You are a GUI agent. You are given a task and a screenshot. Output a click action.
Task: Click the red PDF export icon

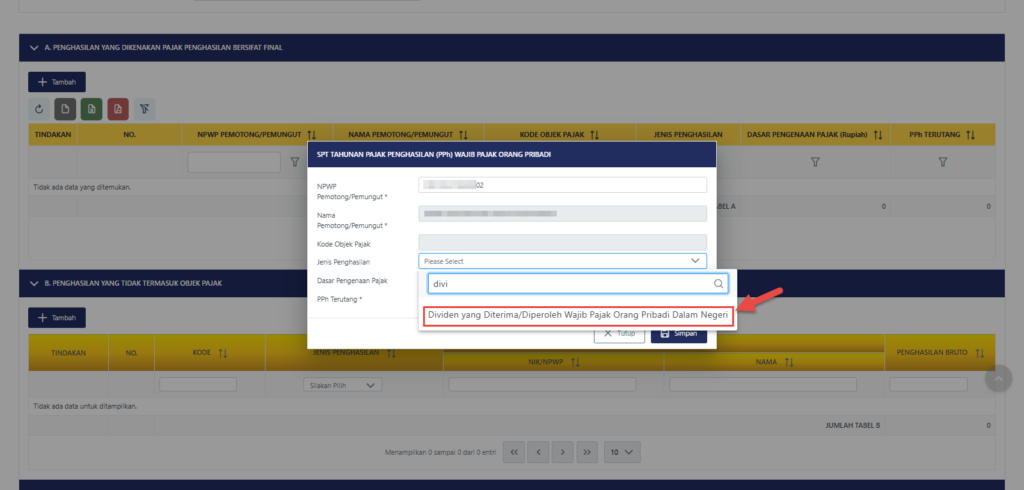pos(118,108)
